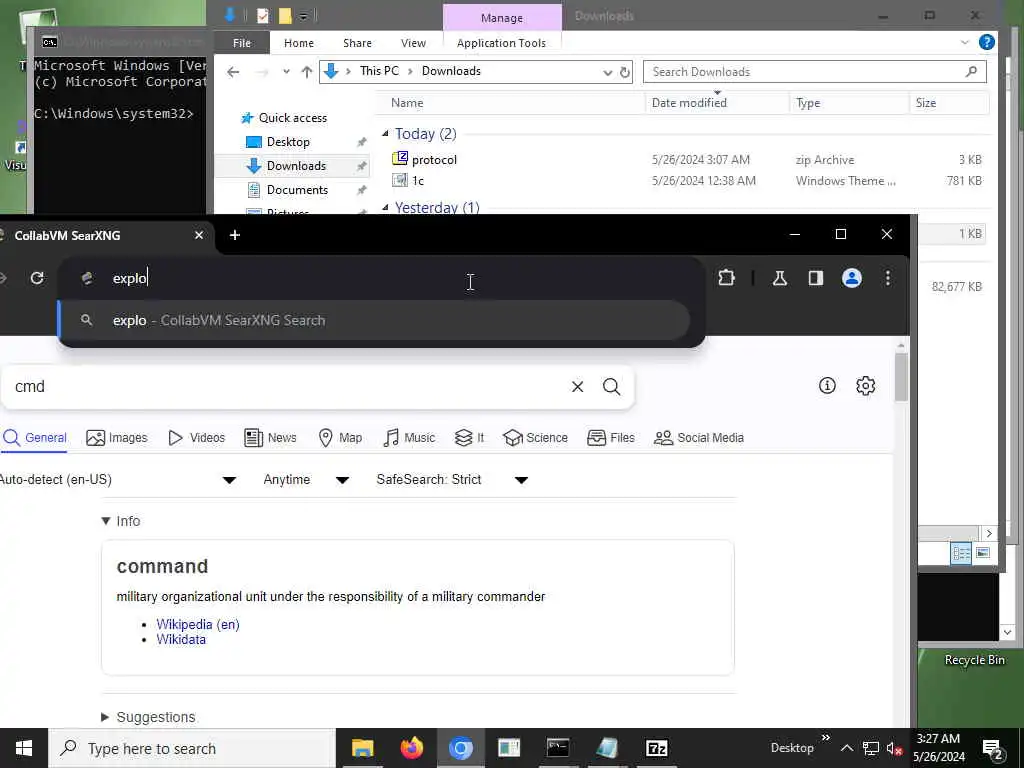
Task: Open Windows Start menu
Action: pyautogui.click(x=24, y=748)
